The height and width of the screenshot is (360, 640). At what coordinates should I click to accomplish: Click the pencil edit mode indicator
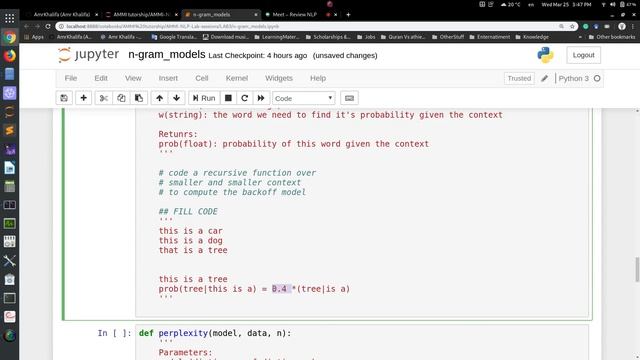pos(544,78)
